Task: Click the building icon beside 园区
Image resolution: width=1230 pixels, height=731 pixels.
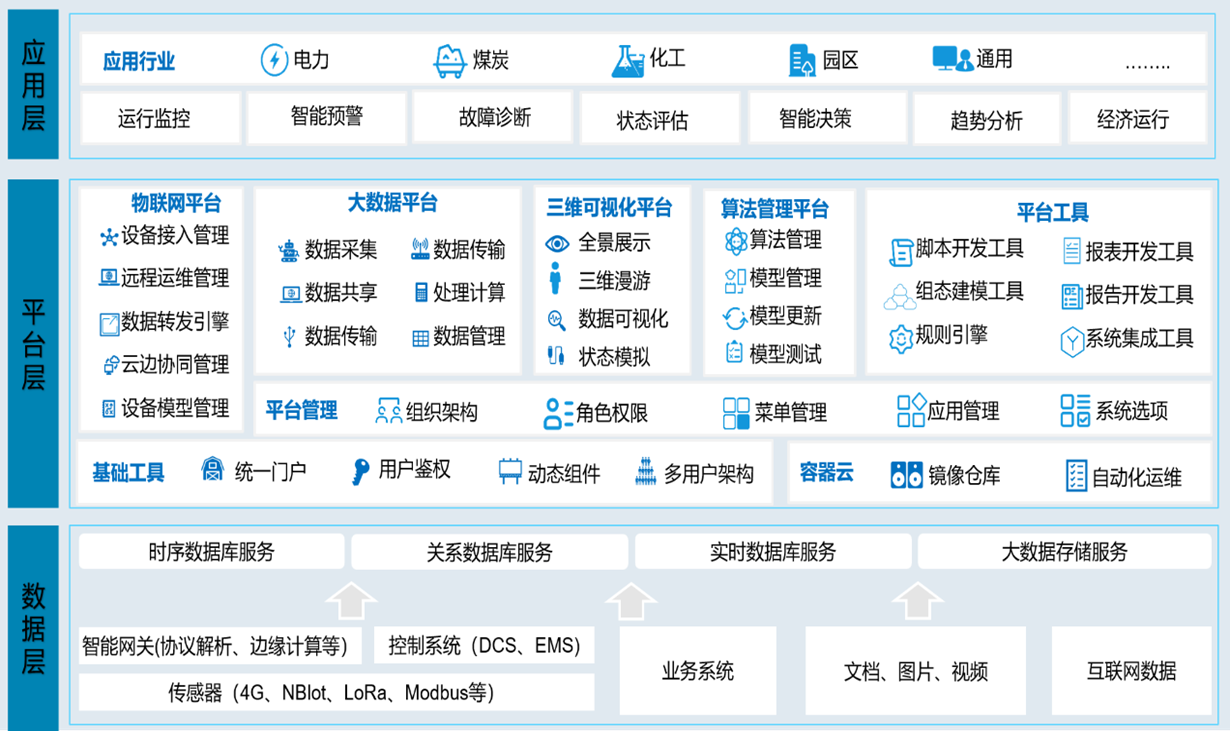Action: pos(802,61)
